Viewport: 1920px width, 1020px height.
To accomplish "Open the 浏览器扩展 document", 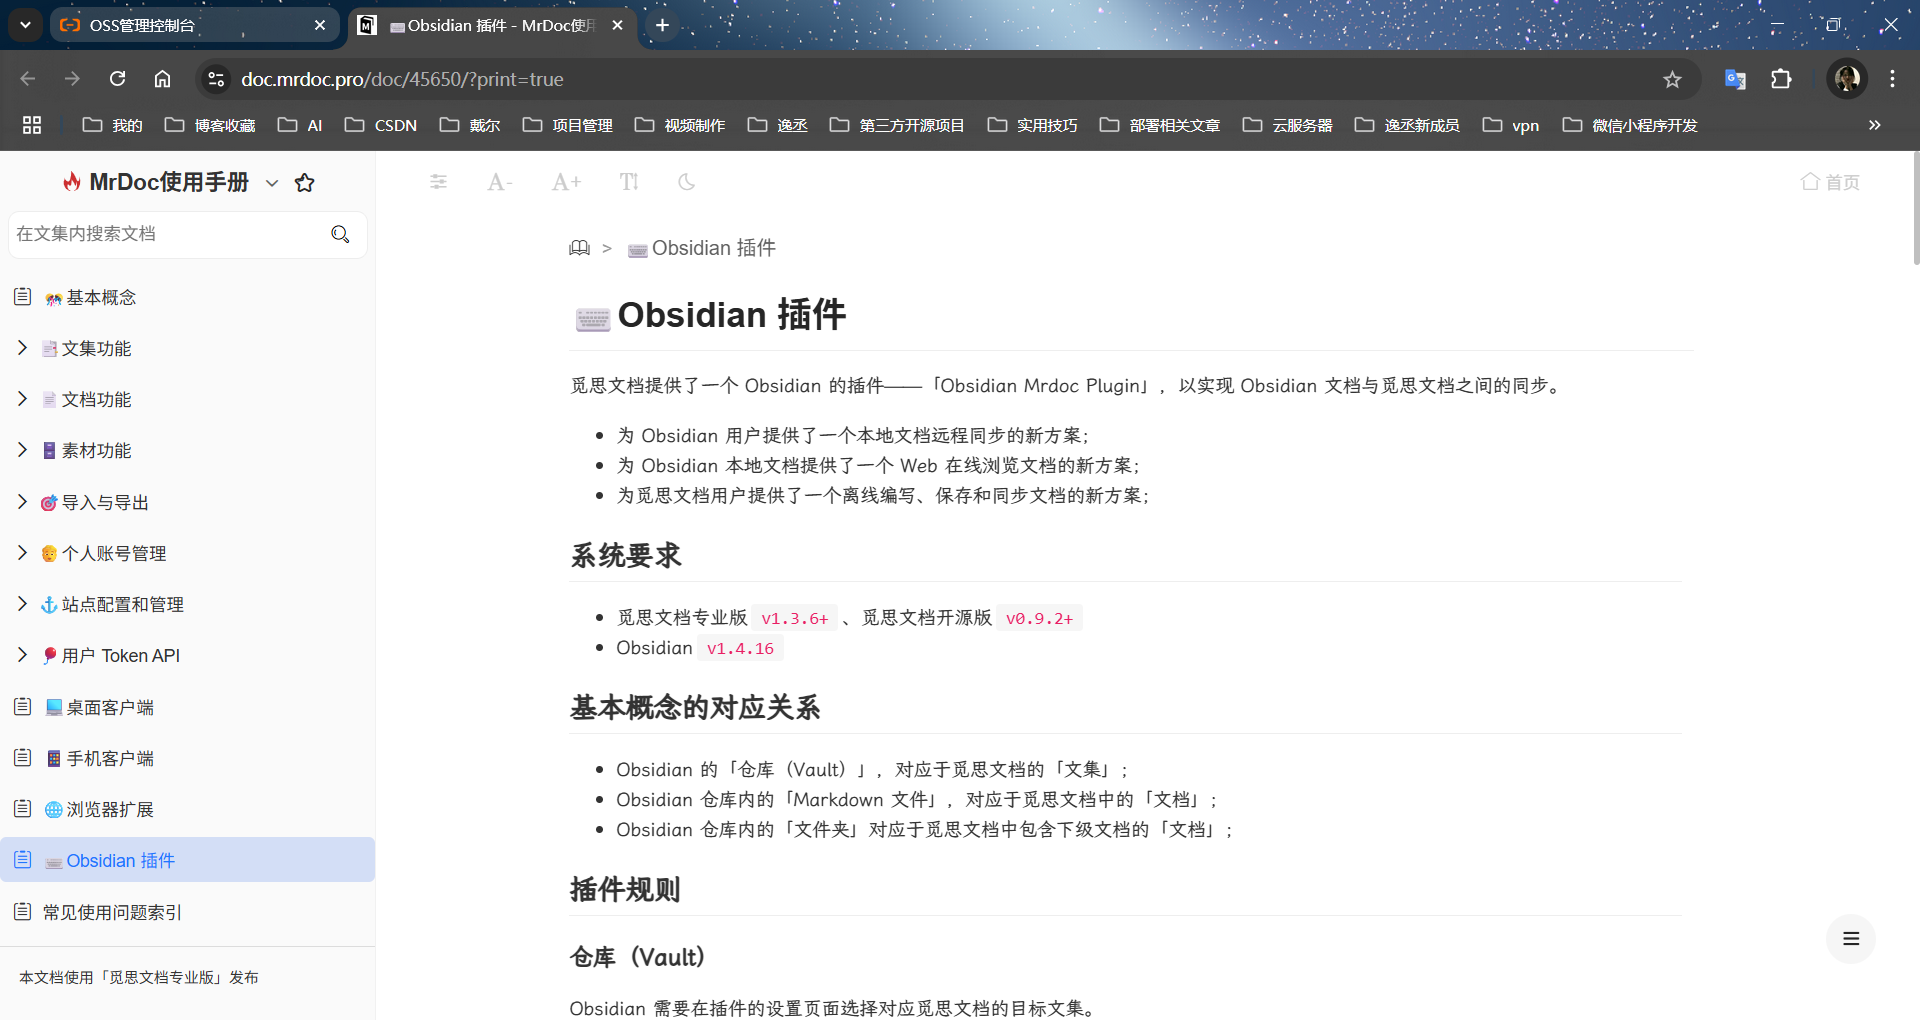I will click(99, 809).
